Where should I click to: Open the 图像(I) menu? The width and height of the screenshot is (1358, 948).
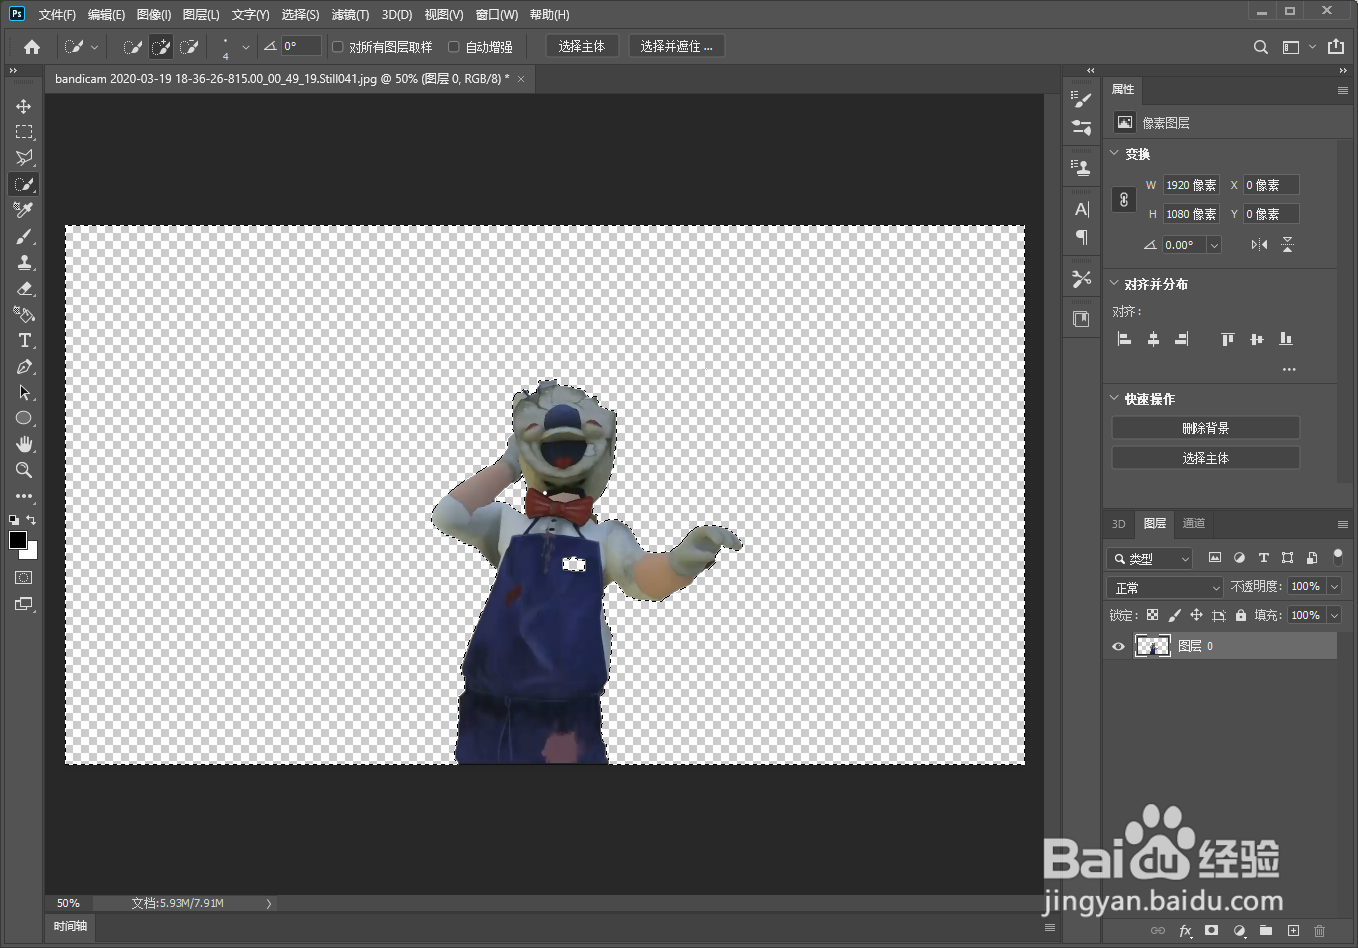[154, 14]
